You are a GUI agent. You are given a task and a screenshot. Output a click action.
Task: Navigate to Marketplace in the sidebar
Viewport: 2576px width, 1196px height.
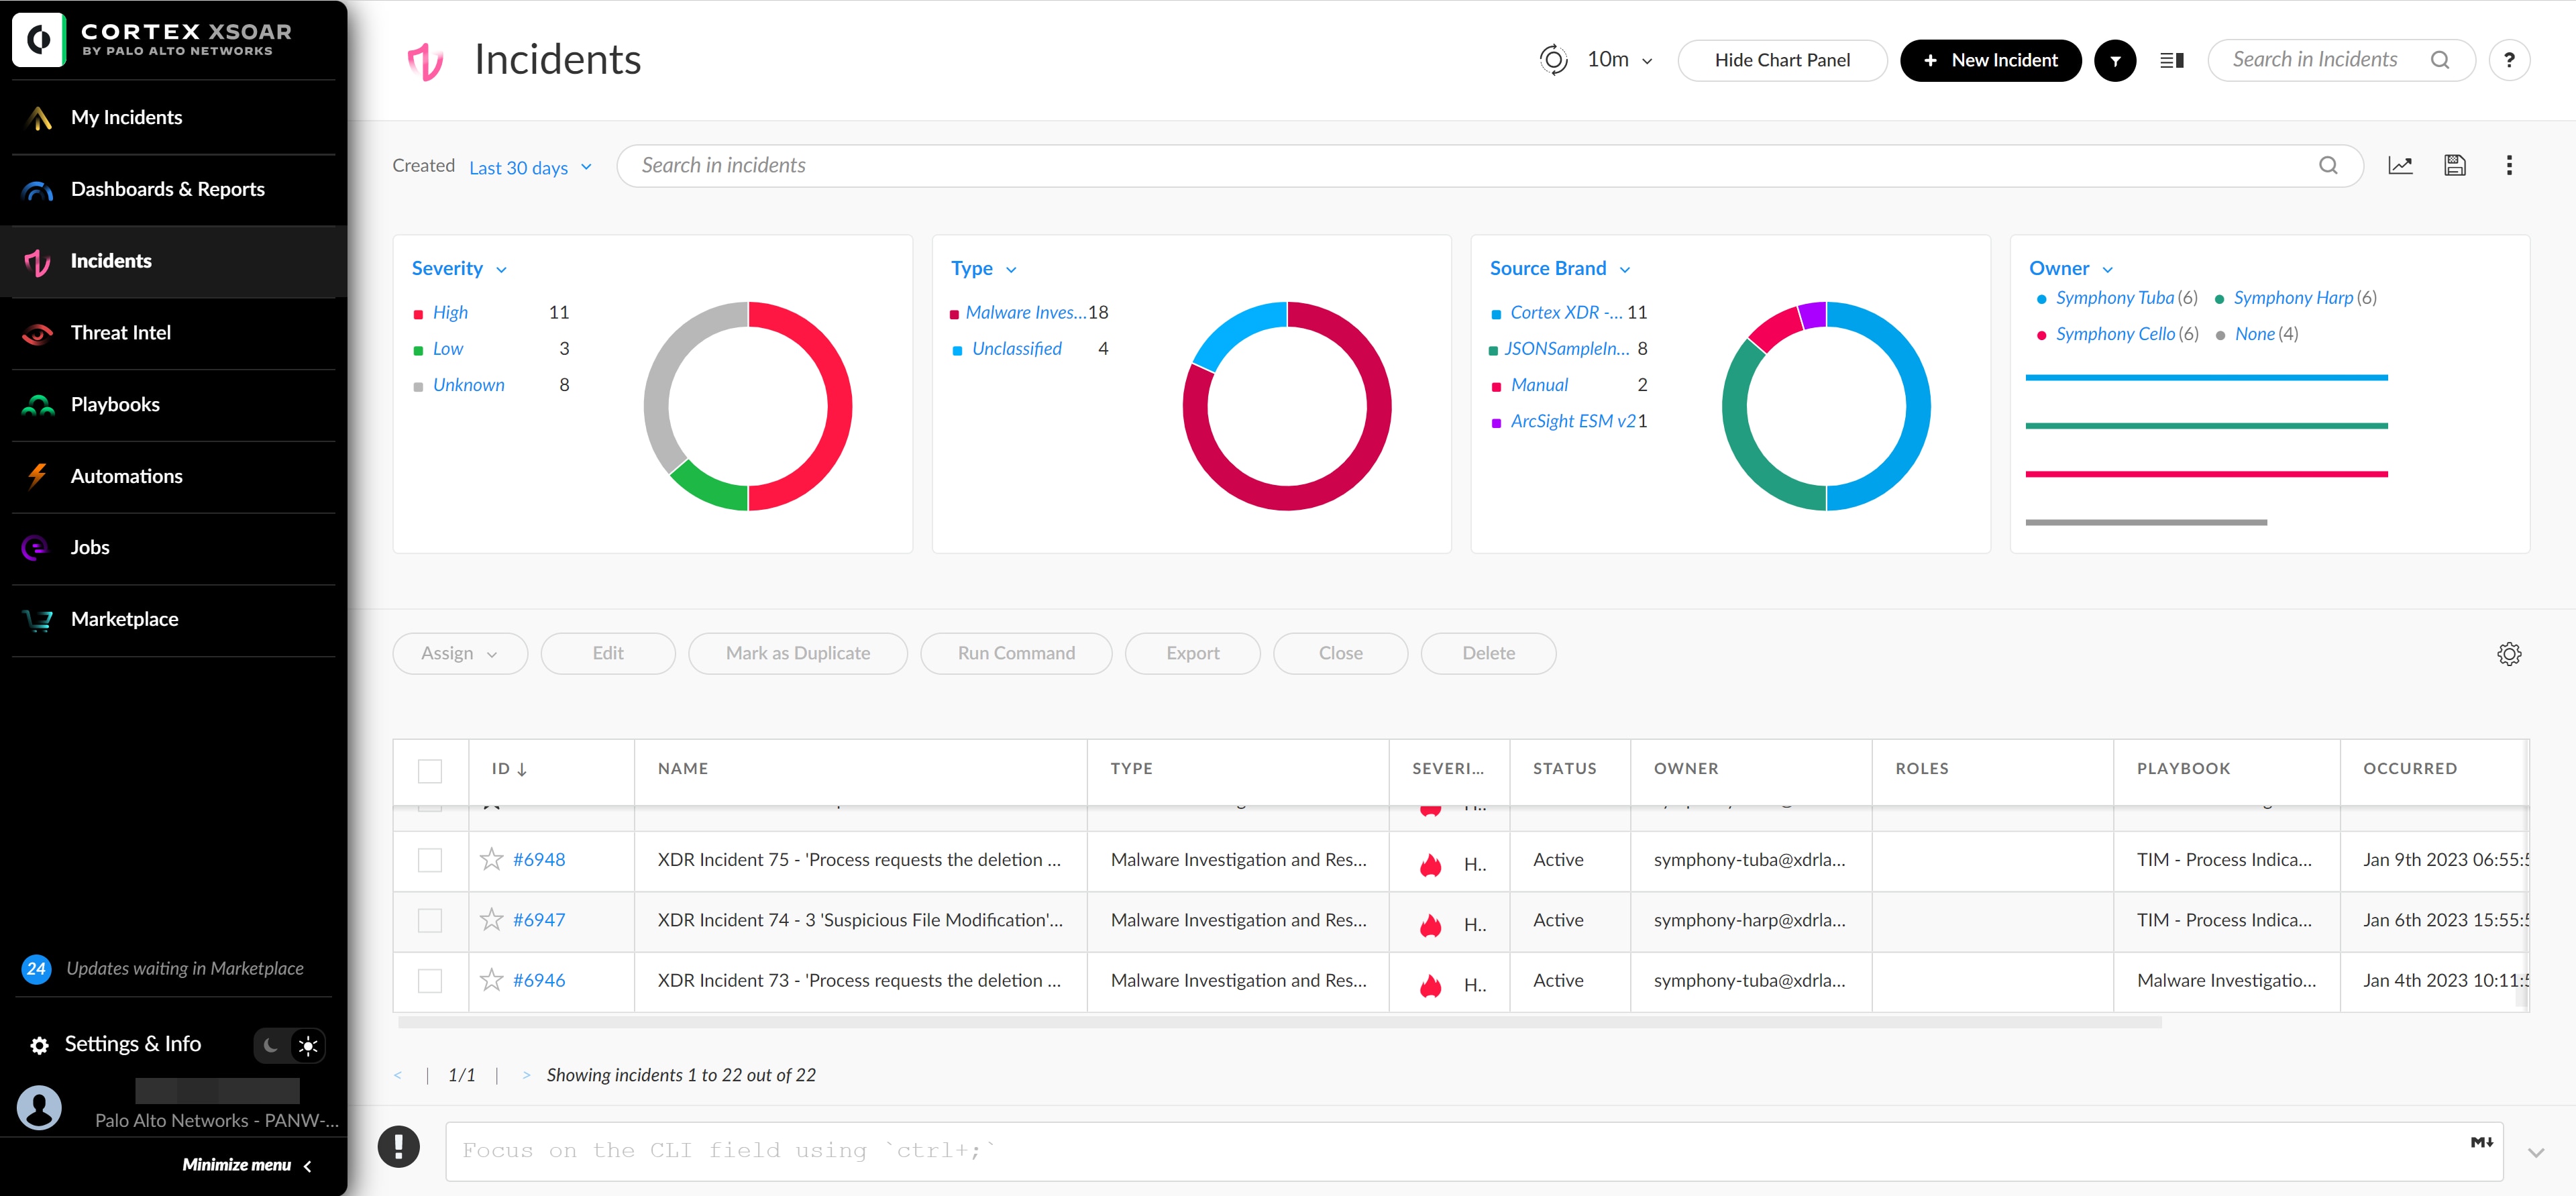point(124,619)
